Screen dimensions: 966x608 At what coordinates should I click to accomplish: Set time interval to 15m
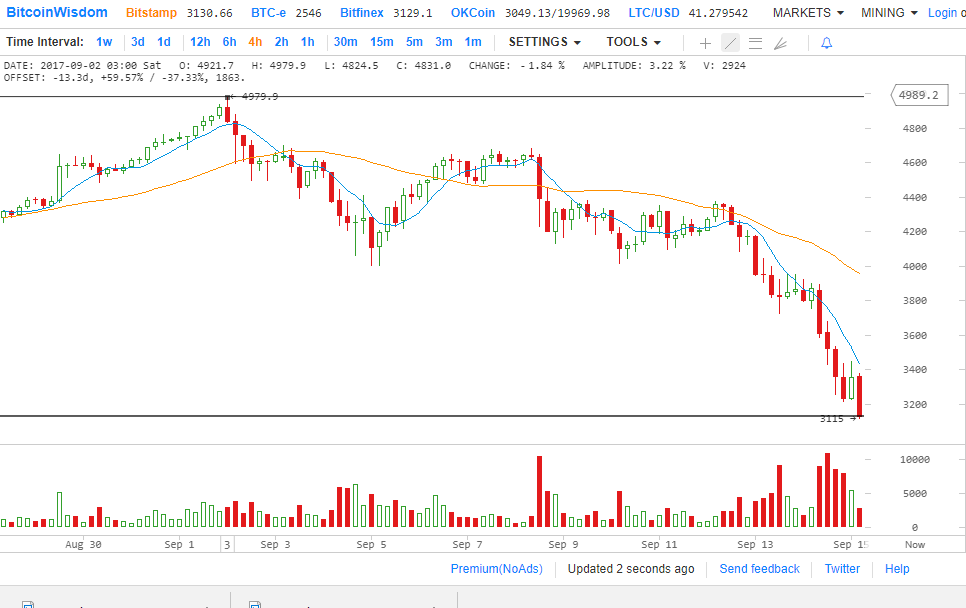click(x=381, y=42)
